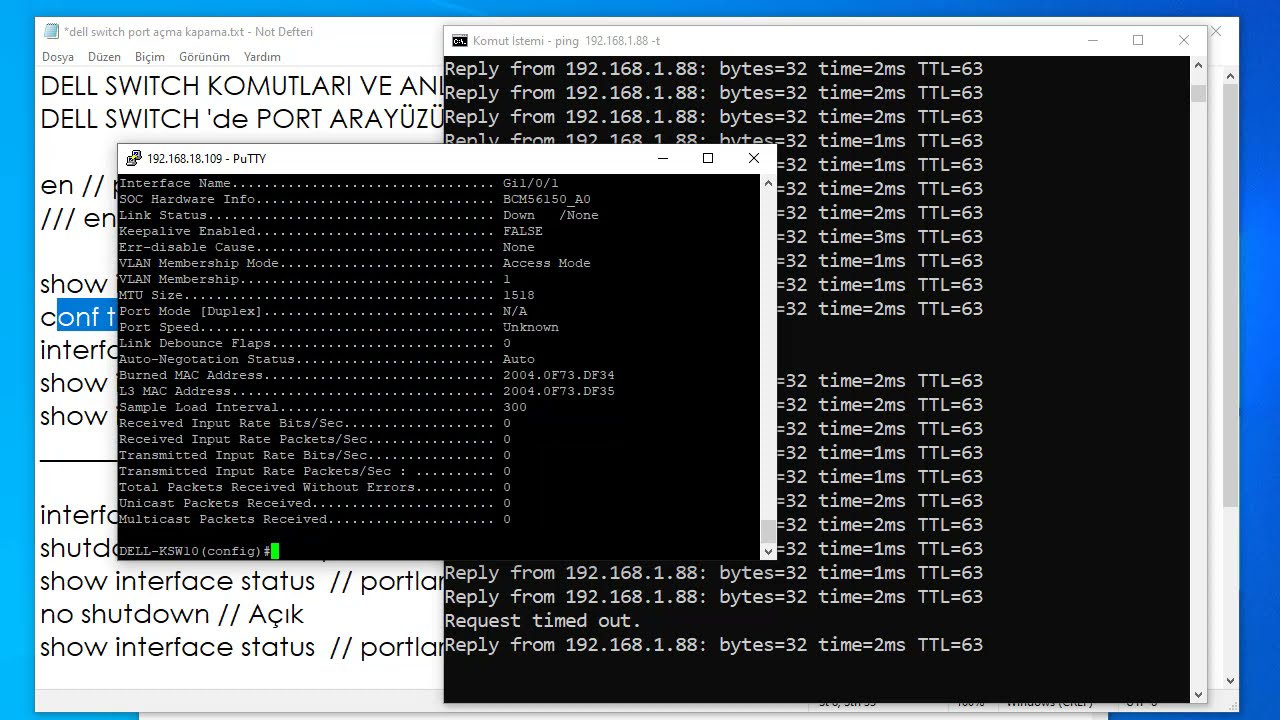This screenshot has width=1280, height=720.
Task: Click 'VLAN Membership Mode' row in PuTTY
Action: coord(354,263)
